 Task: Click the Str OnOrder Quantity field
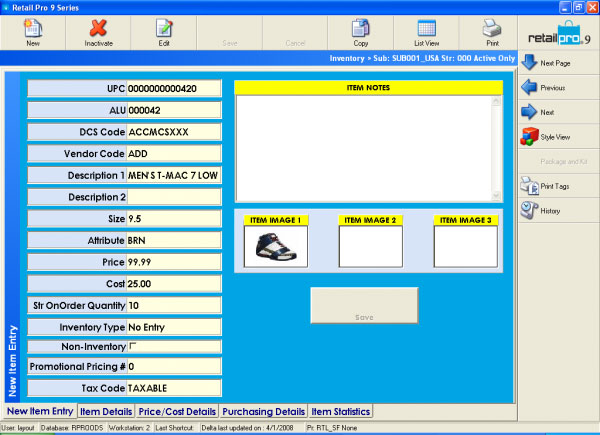pyautogui.click(x=174, y=305)
